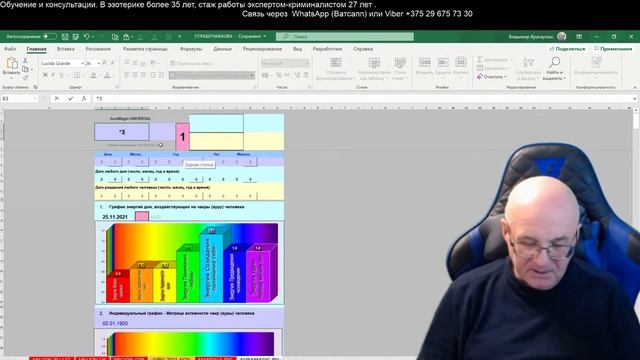Toggle Italic (К) formatting
Image resolution: width=640 pixels, height=360 pixels.
tap(53, 75)
